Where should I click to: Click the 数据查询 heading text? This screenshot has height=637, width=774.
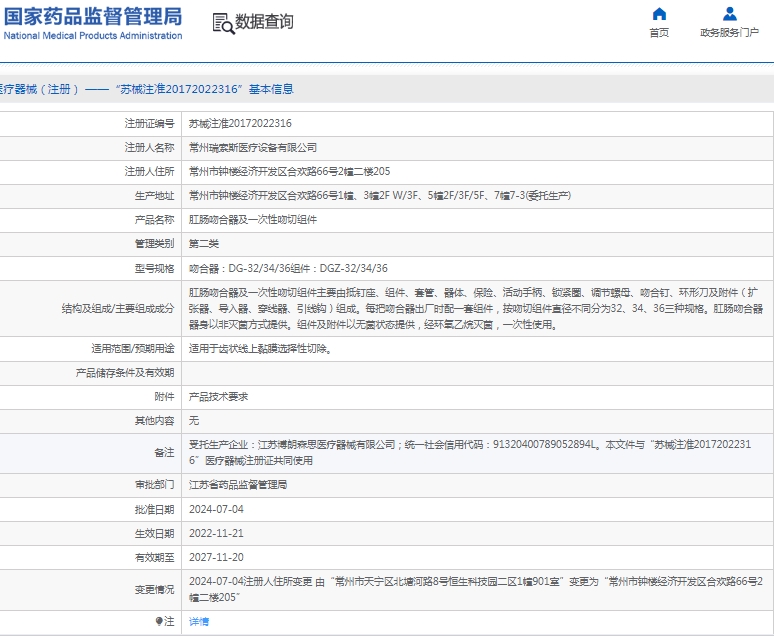pyautogui.click(x=264, y=22)
